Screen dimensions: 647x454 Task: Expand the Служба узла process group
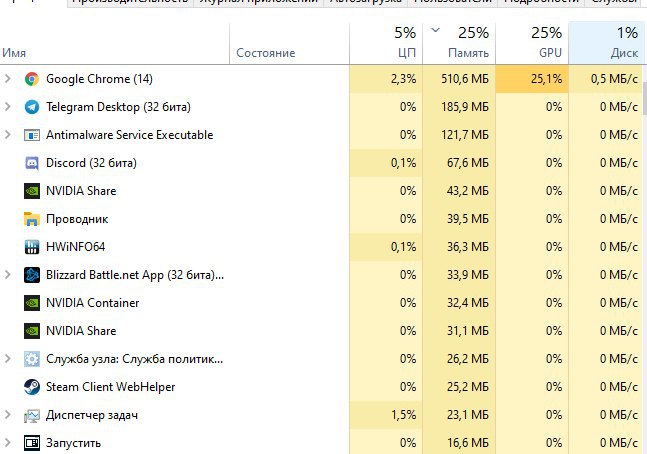[x=7, y=359]
